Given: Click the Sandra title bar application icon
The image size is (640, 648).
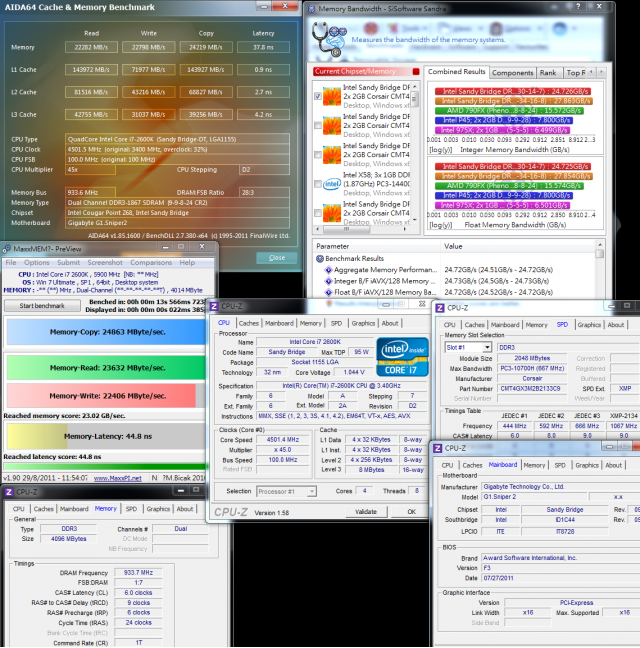Looking at the screenshot, I should tap(312, 9).
